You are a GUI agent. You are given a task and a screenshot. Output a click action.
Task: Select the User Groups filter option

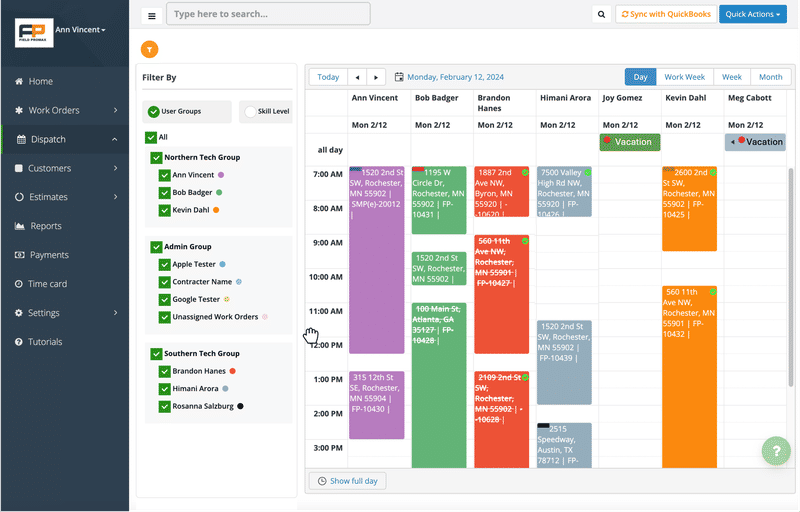[x=187, y=112]
